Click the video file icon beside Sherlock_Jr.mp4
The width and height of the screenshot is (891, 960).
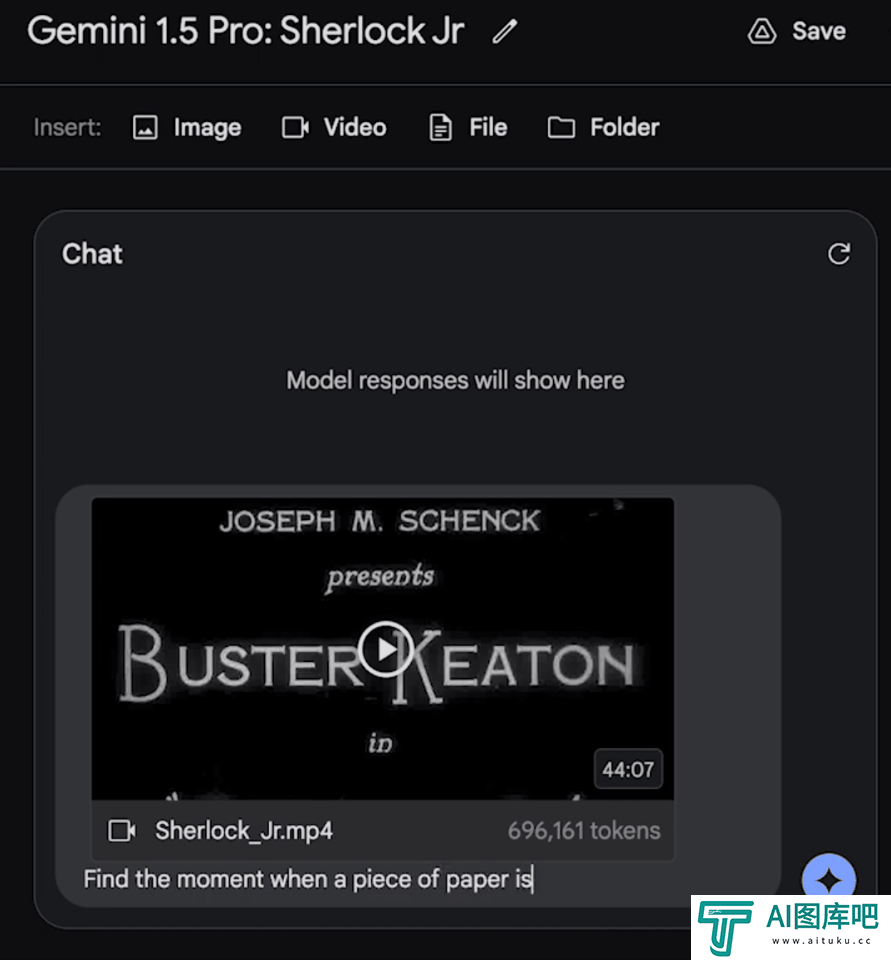[122, 831]
